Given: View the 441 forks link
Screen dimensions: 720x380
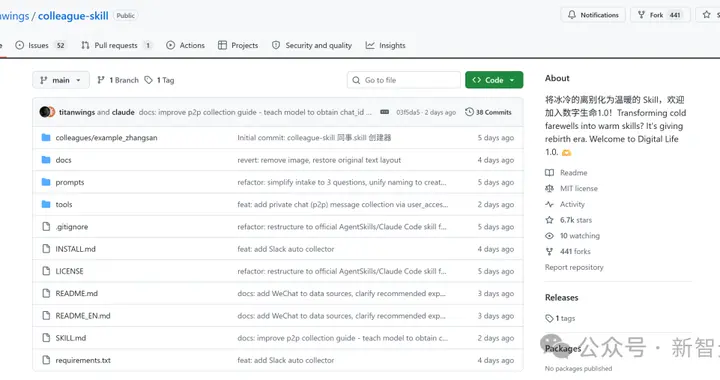Looking at the screenshot, I should (568, 251).
